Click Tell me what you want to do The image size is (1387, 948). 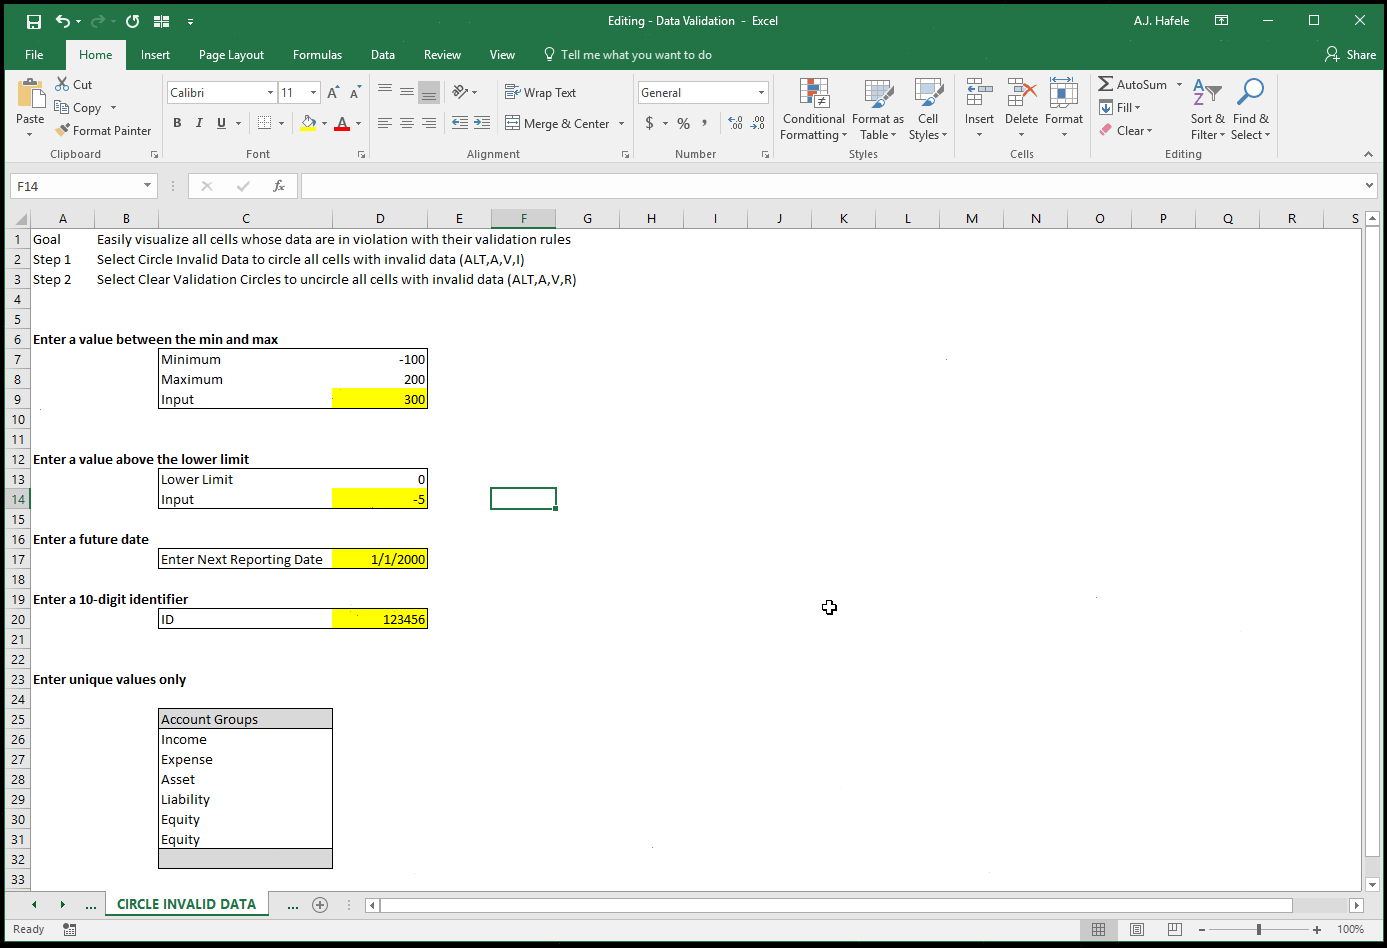pos(627,55)
